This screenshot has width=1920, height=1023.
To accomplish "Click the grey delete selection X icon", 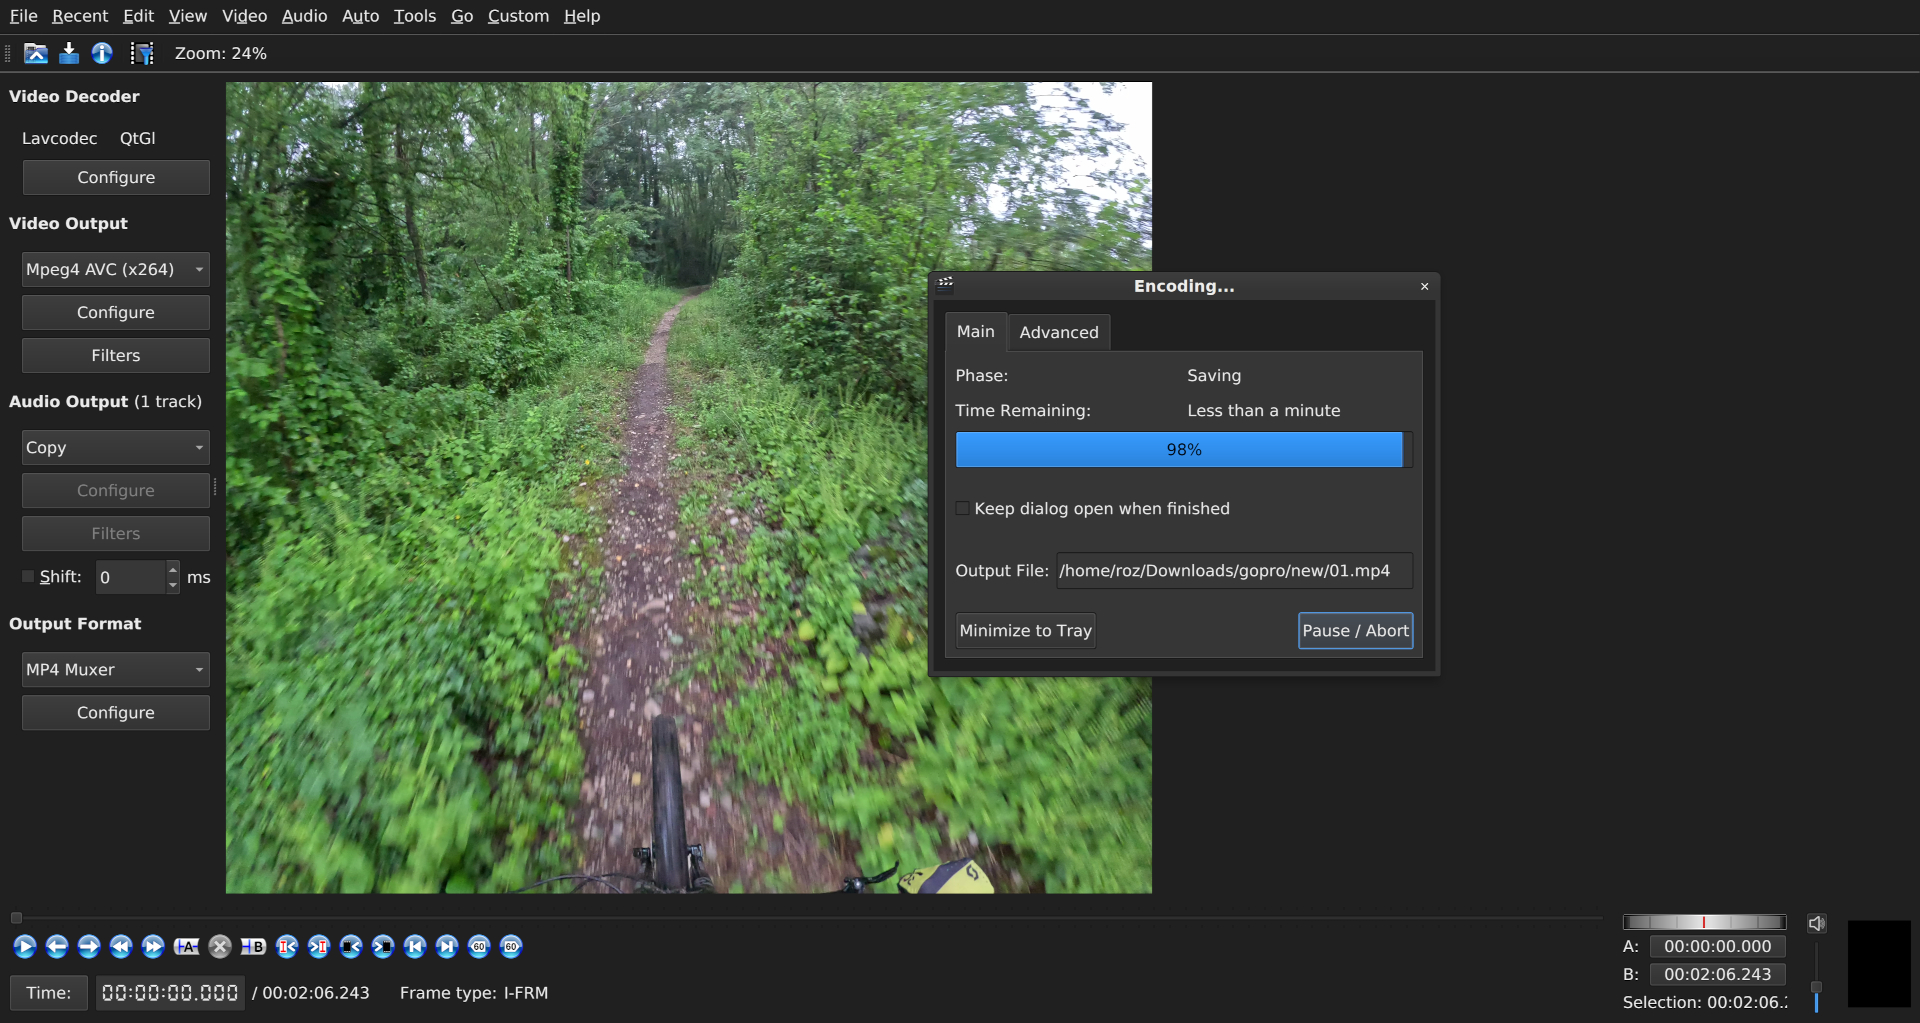I will (220, 946).
